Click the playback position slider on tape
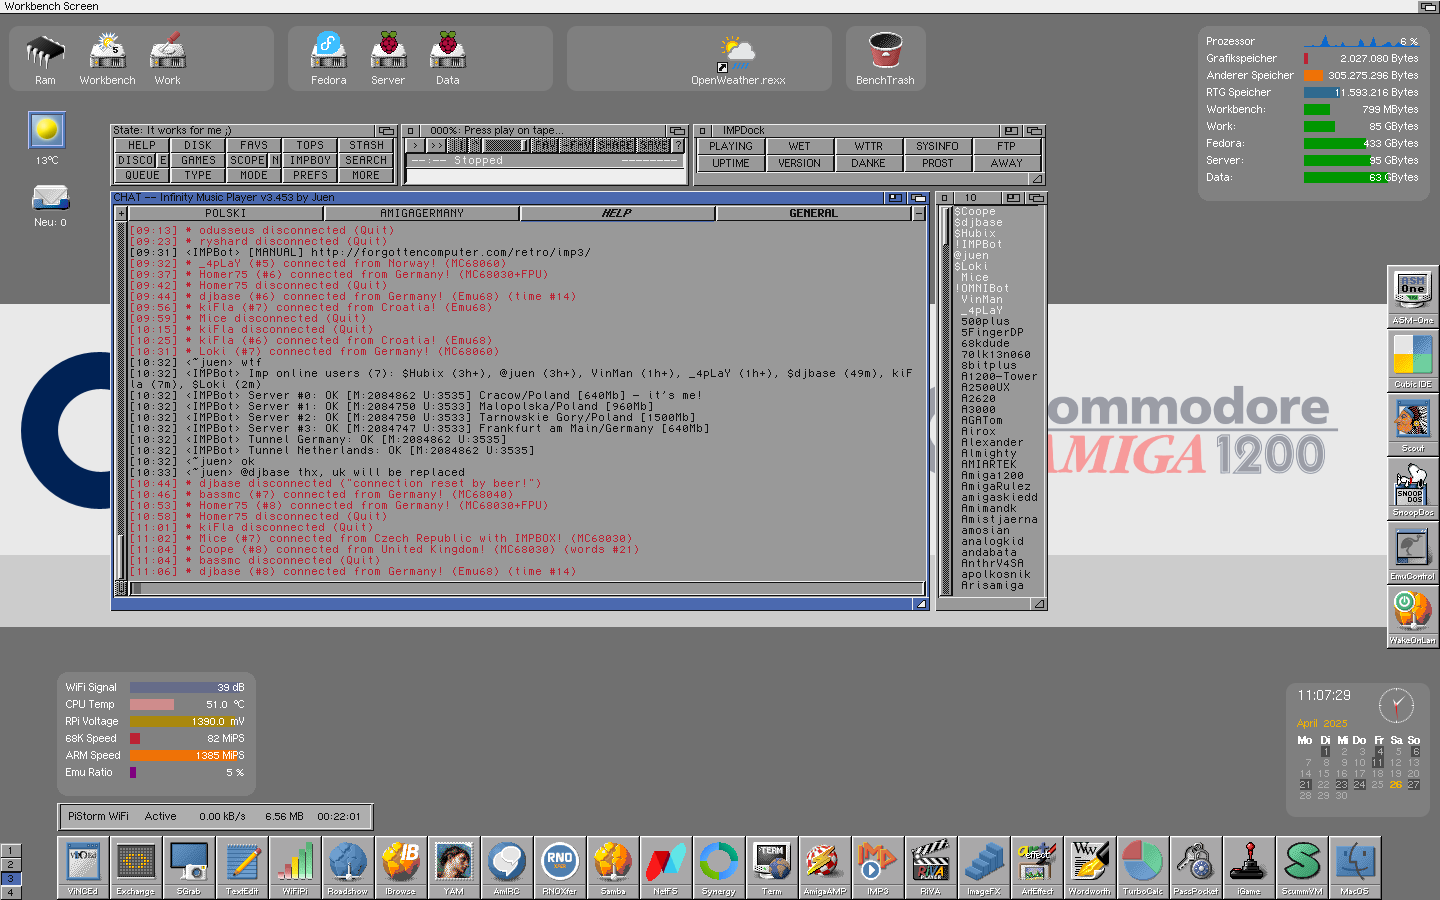Image resolution: width=1440 pixels, height=900 pixels. (506, 146)
